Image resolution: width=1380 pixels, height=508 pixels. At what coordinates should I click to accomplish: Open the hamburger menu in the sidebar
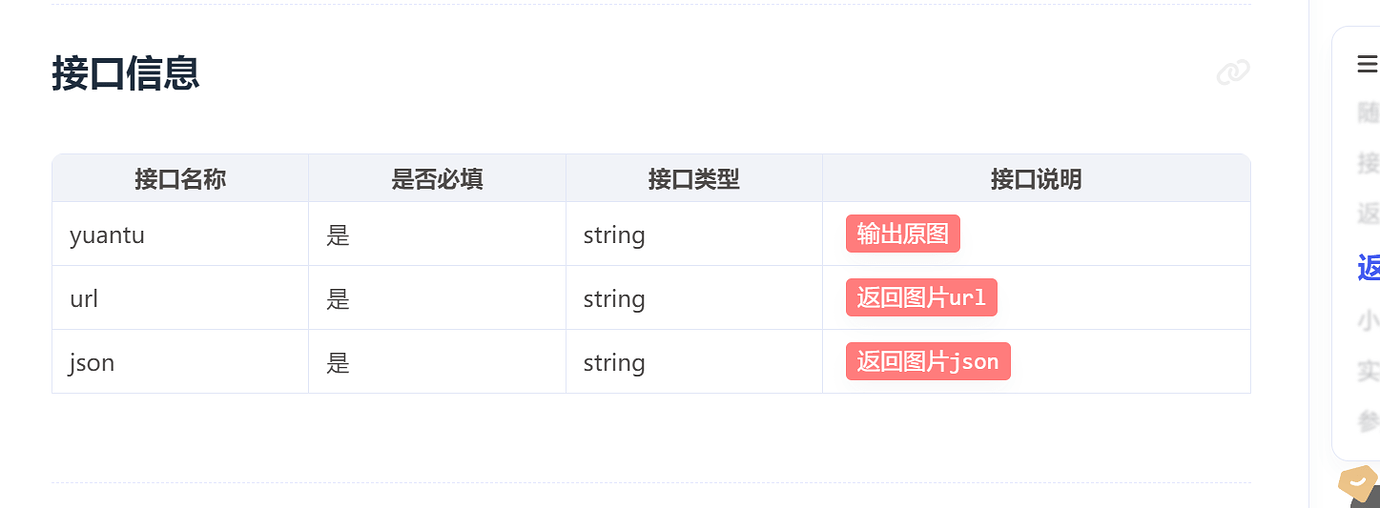(x=1367, y=65)
